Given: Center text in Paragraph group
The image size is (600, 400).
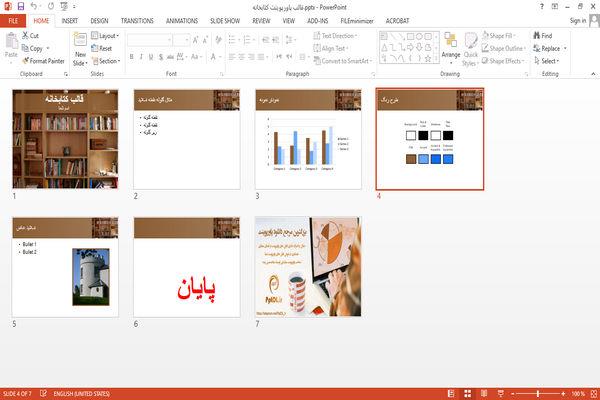Looking at the screenshot, I should (241, 57).
